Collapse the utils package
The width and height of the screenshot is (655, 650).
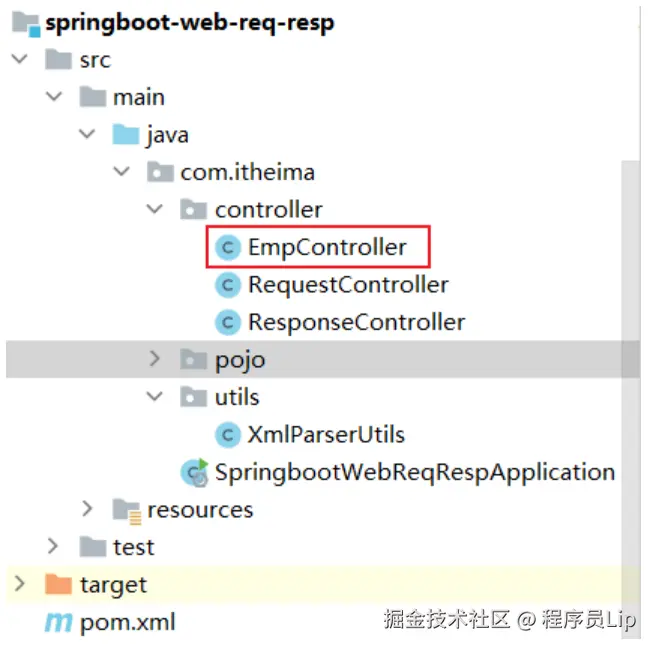155,397
